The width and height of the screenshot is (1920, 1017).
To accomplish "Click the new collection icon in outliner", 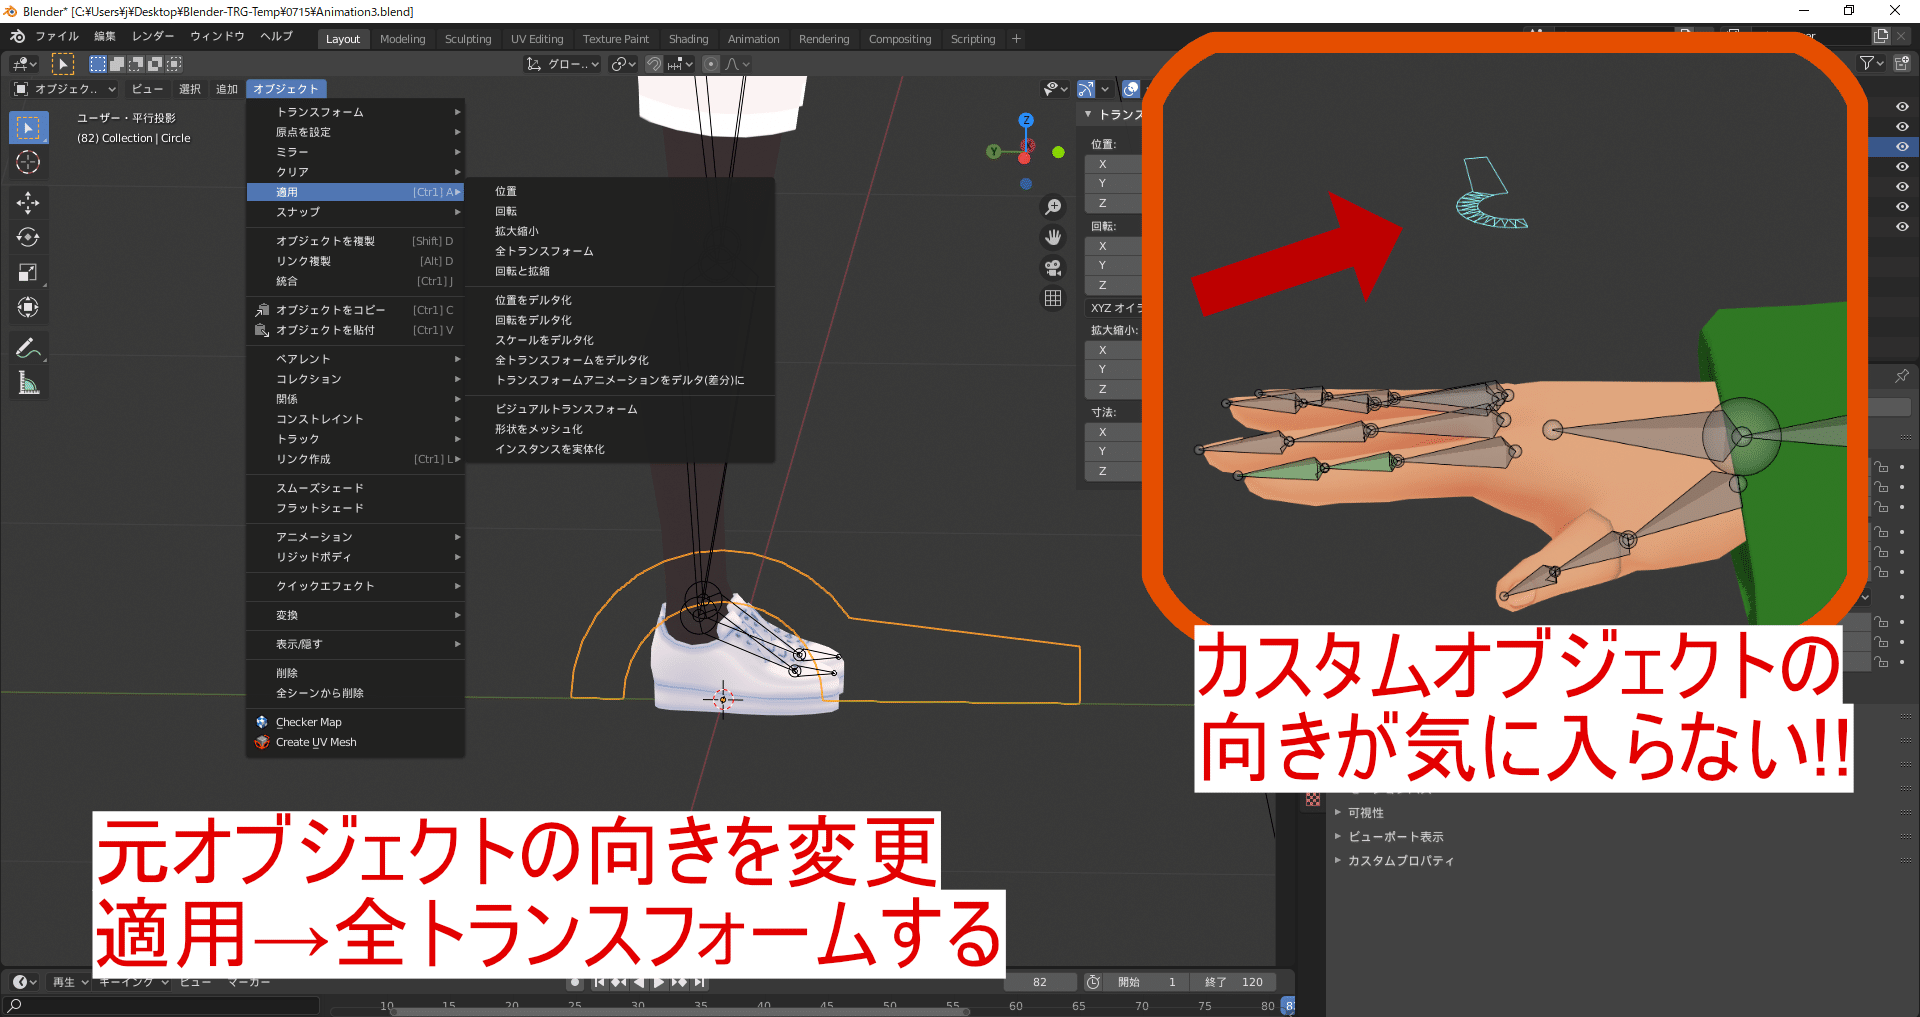I will [x=1901, y=63].
